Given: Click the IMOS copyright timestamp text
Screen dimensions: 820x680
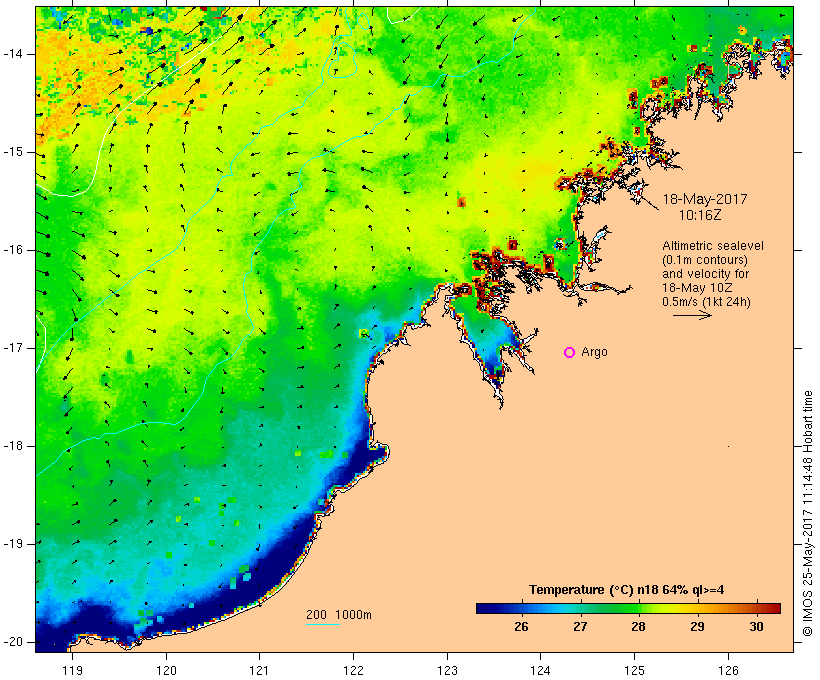Looking at the screenshot, I should click(808, 513).
